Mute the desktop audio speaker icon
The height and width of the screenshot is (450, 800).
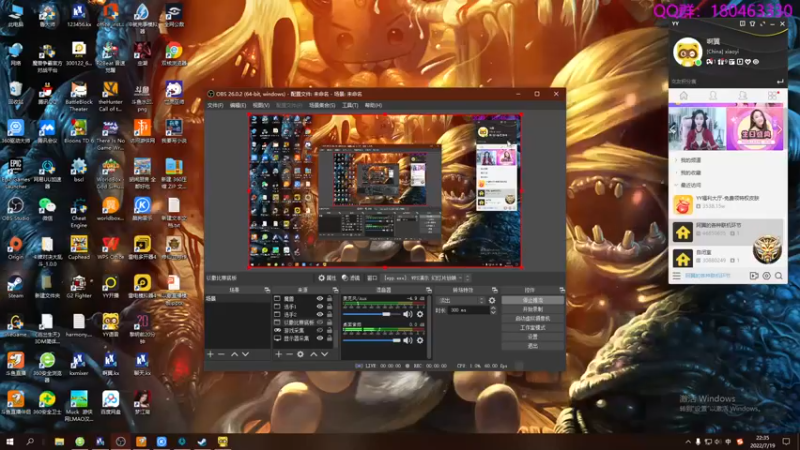pyautogui.click(x=408, y=340)
